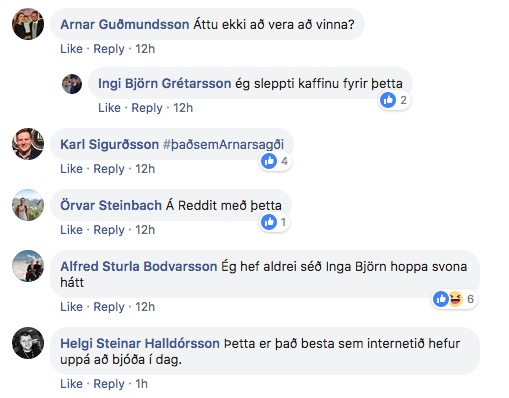This screenshot has height=398, width=509.
Task: Open Helgi Steinar Halldórsson's profile picture
Action: pyautogui.click(x=28, y=343)
